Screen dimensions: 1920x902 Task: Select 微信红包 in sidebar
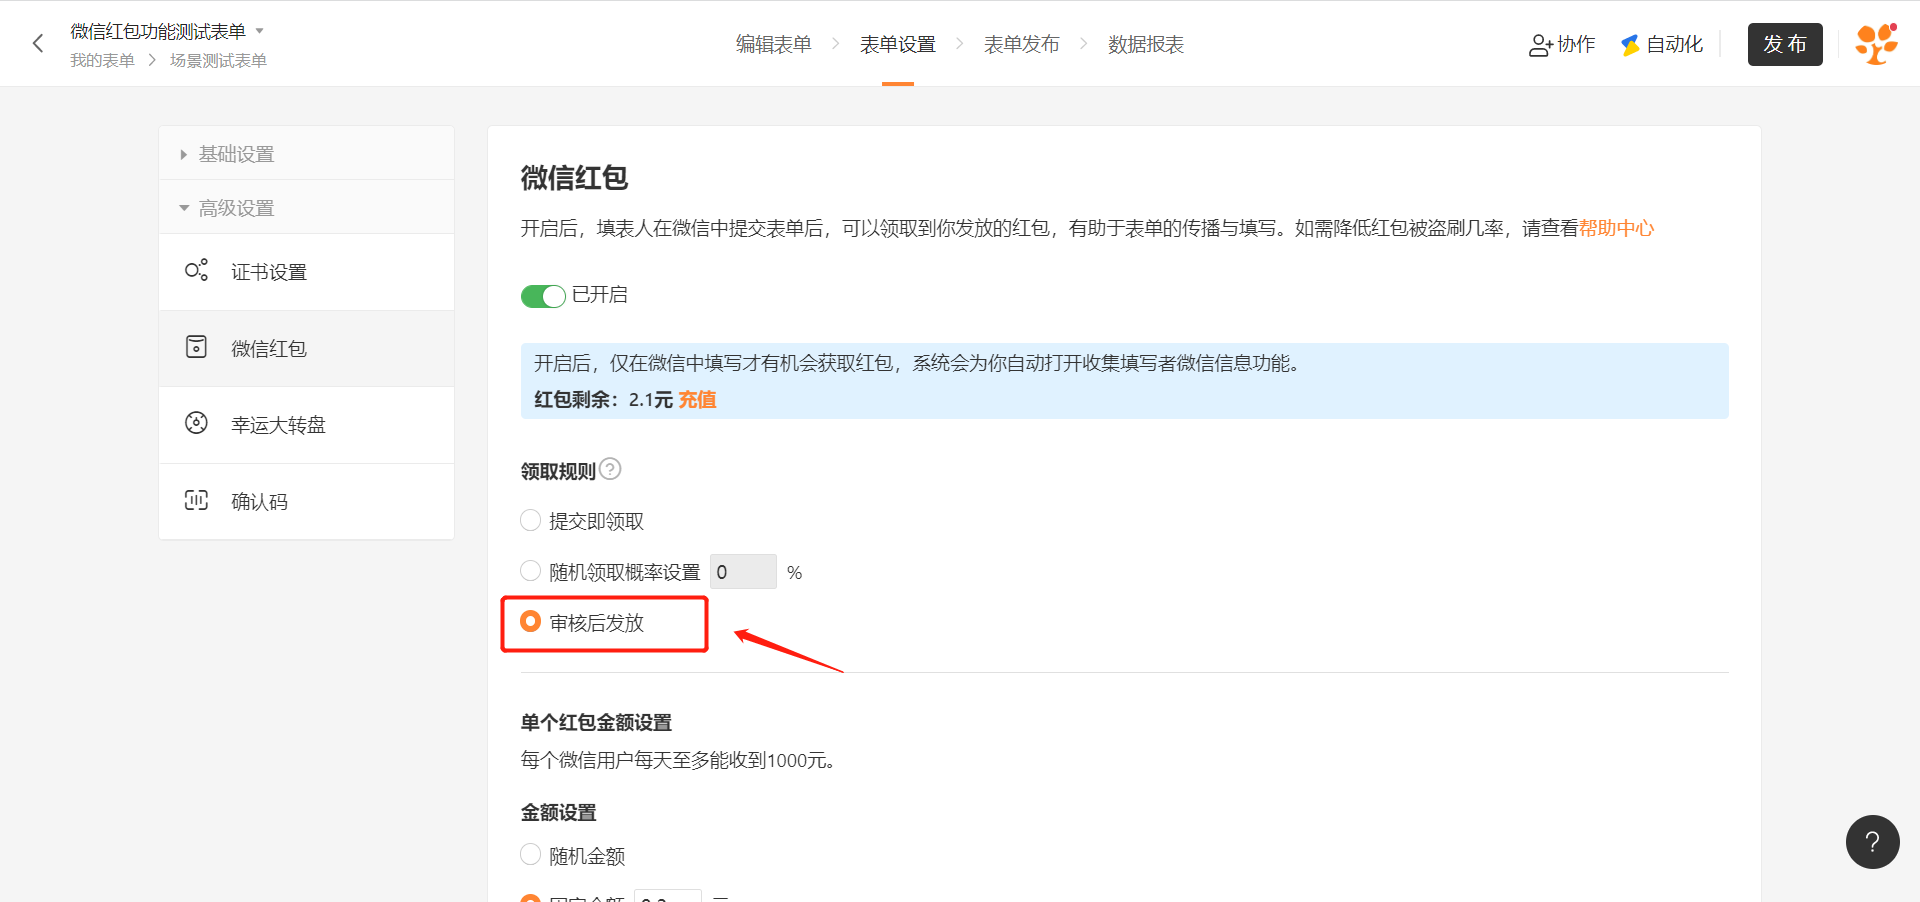pos(306,348)
